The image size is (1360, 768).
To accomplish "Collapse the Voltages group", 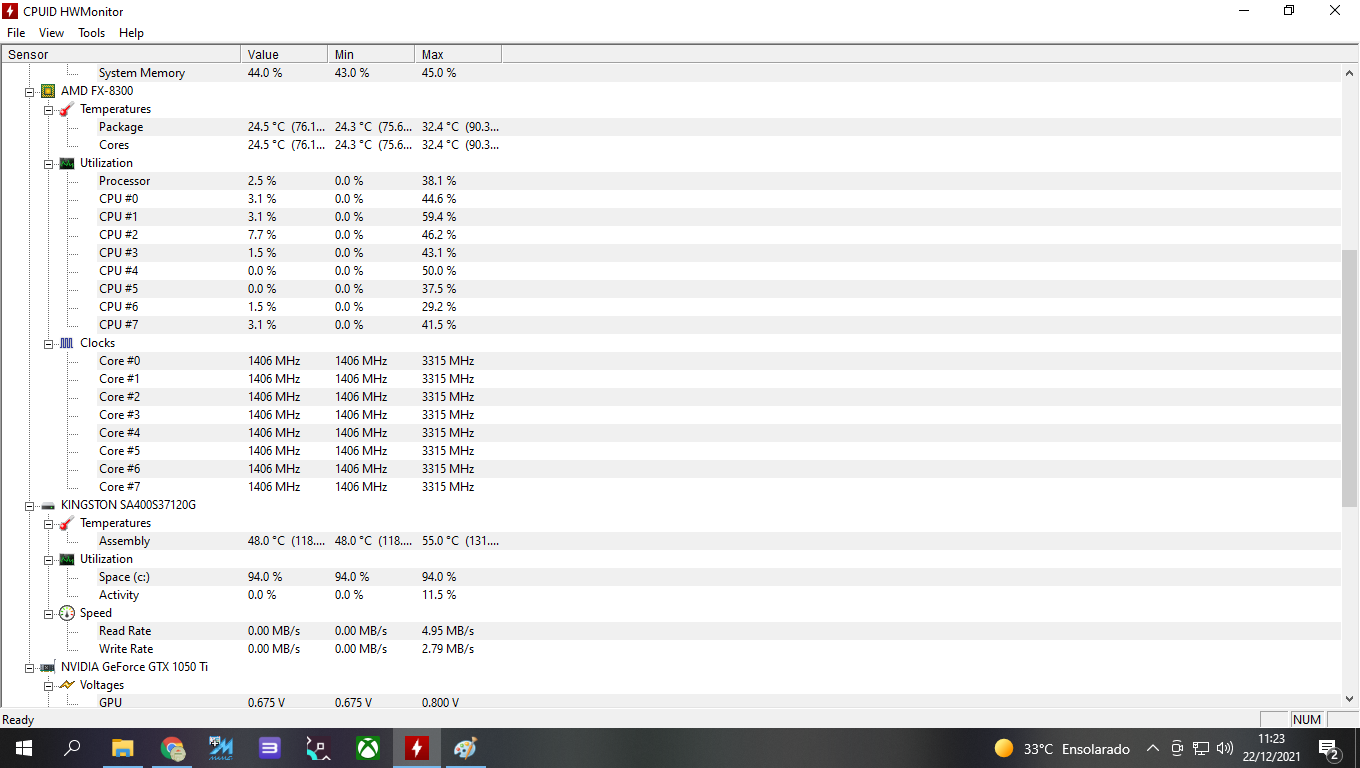I will (49, 685).
